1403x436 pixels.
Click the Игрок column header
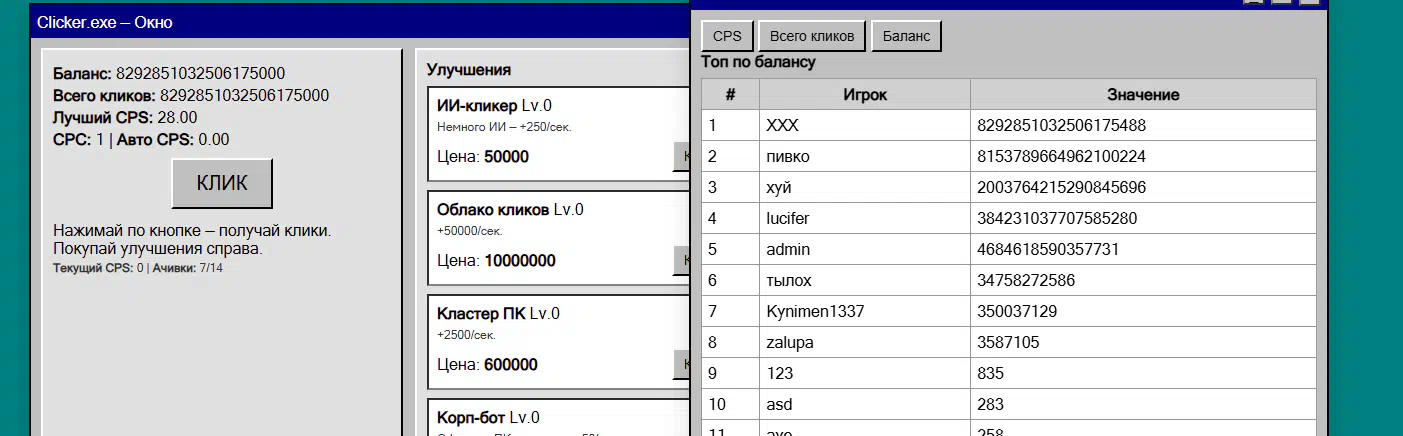tap(864, 95)
